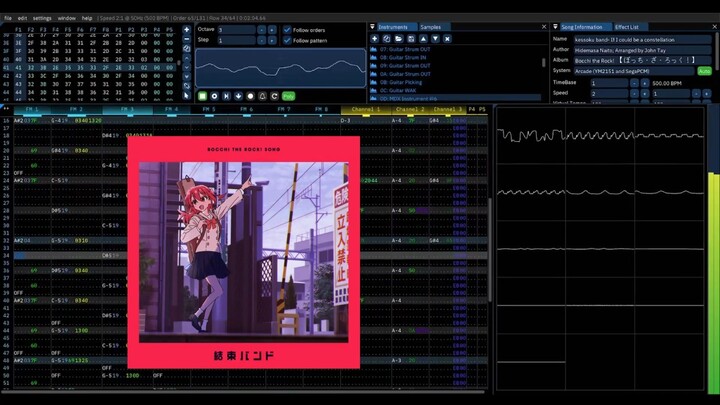Viewport: 720px width, 405px height.
Task: Open the settings menu
Action: 42,18
